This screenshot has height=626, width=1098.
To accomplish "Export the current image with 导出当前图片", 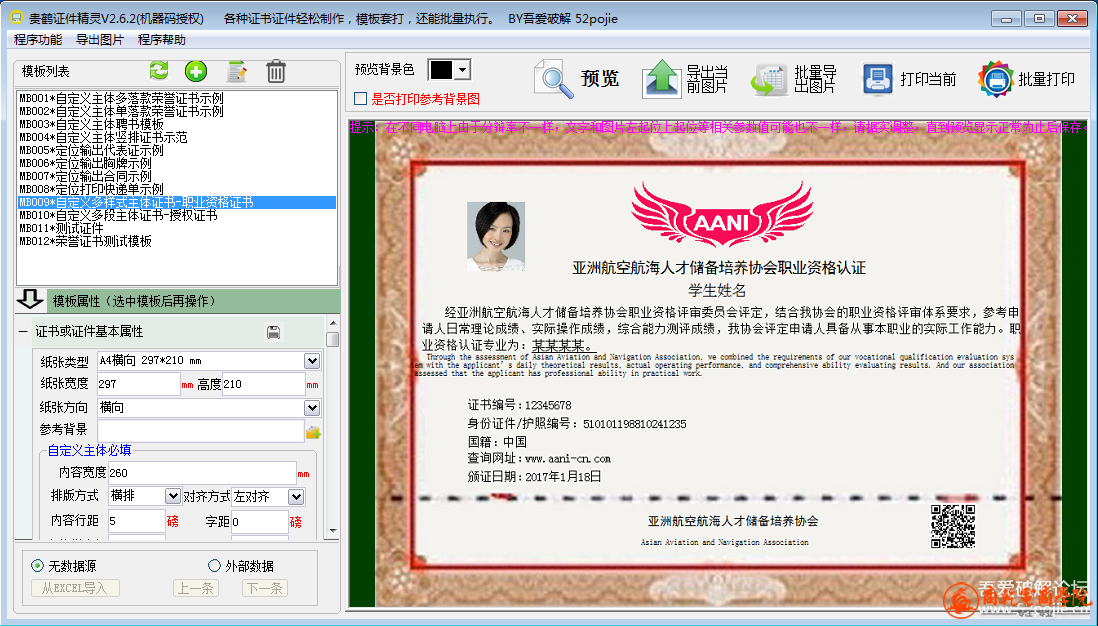I will [x=686, y=78].
